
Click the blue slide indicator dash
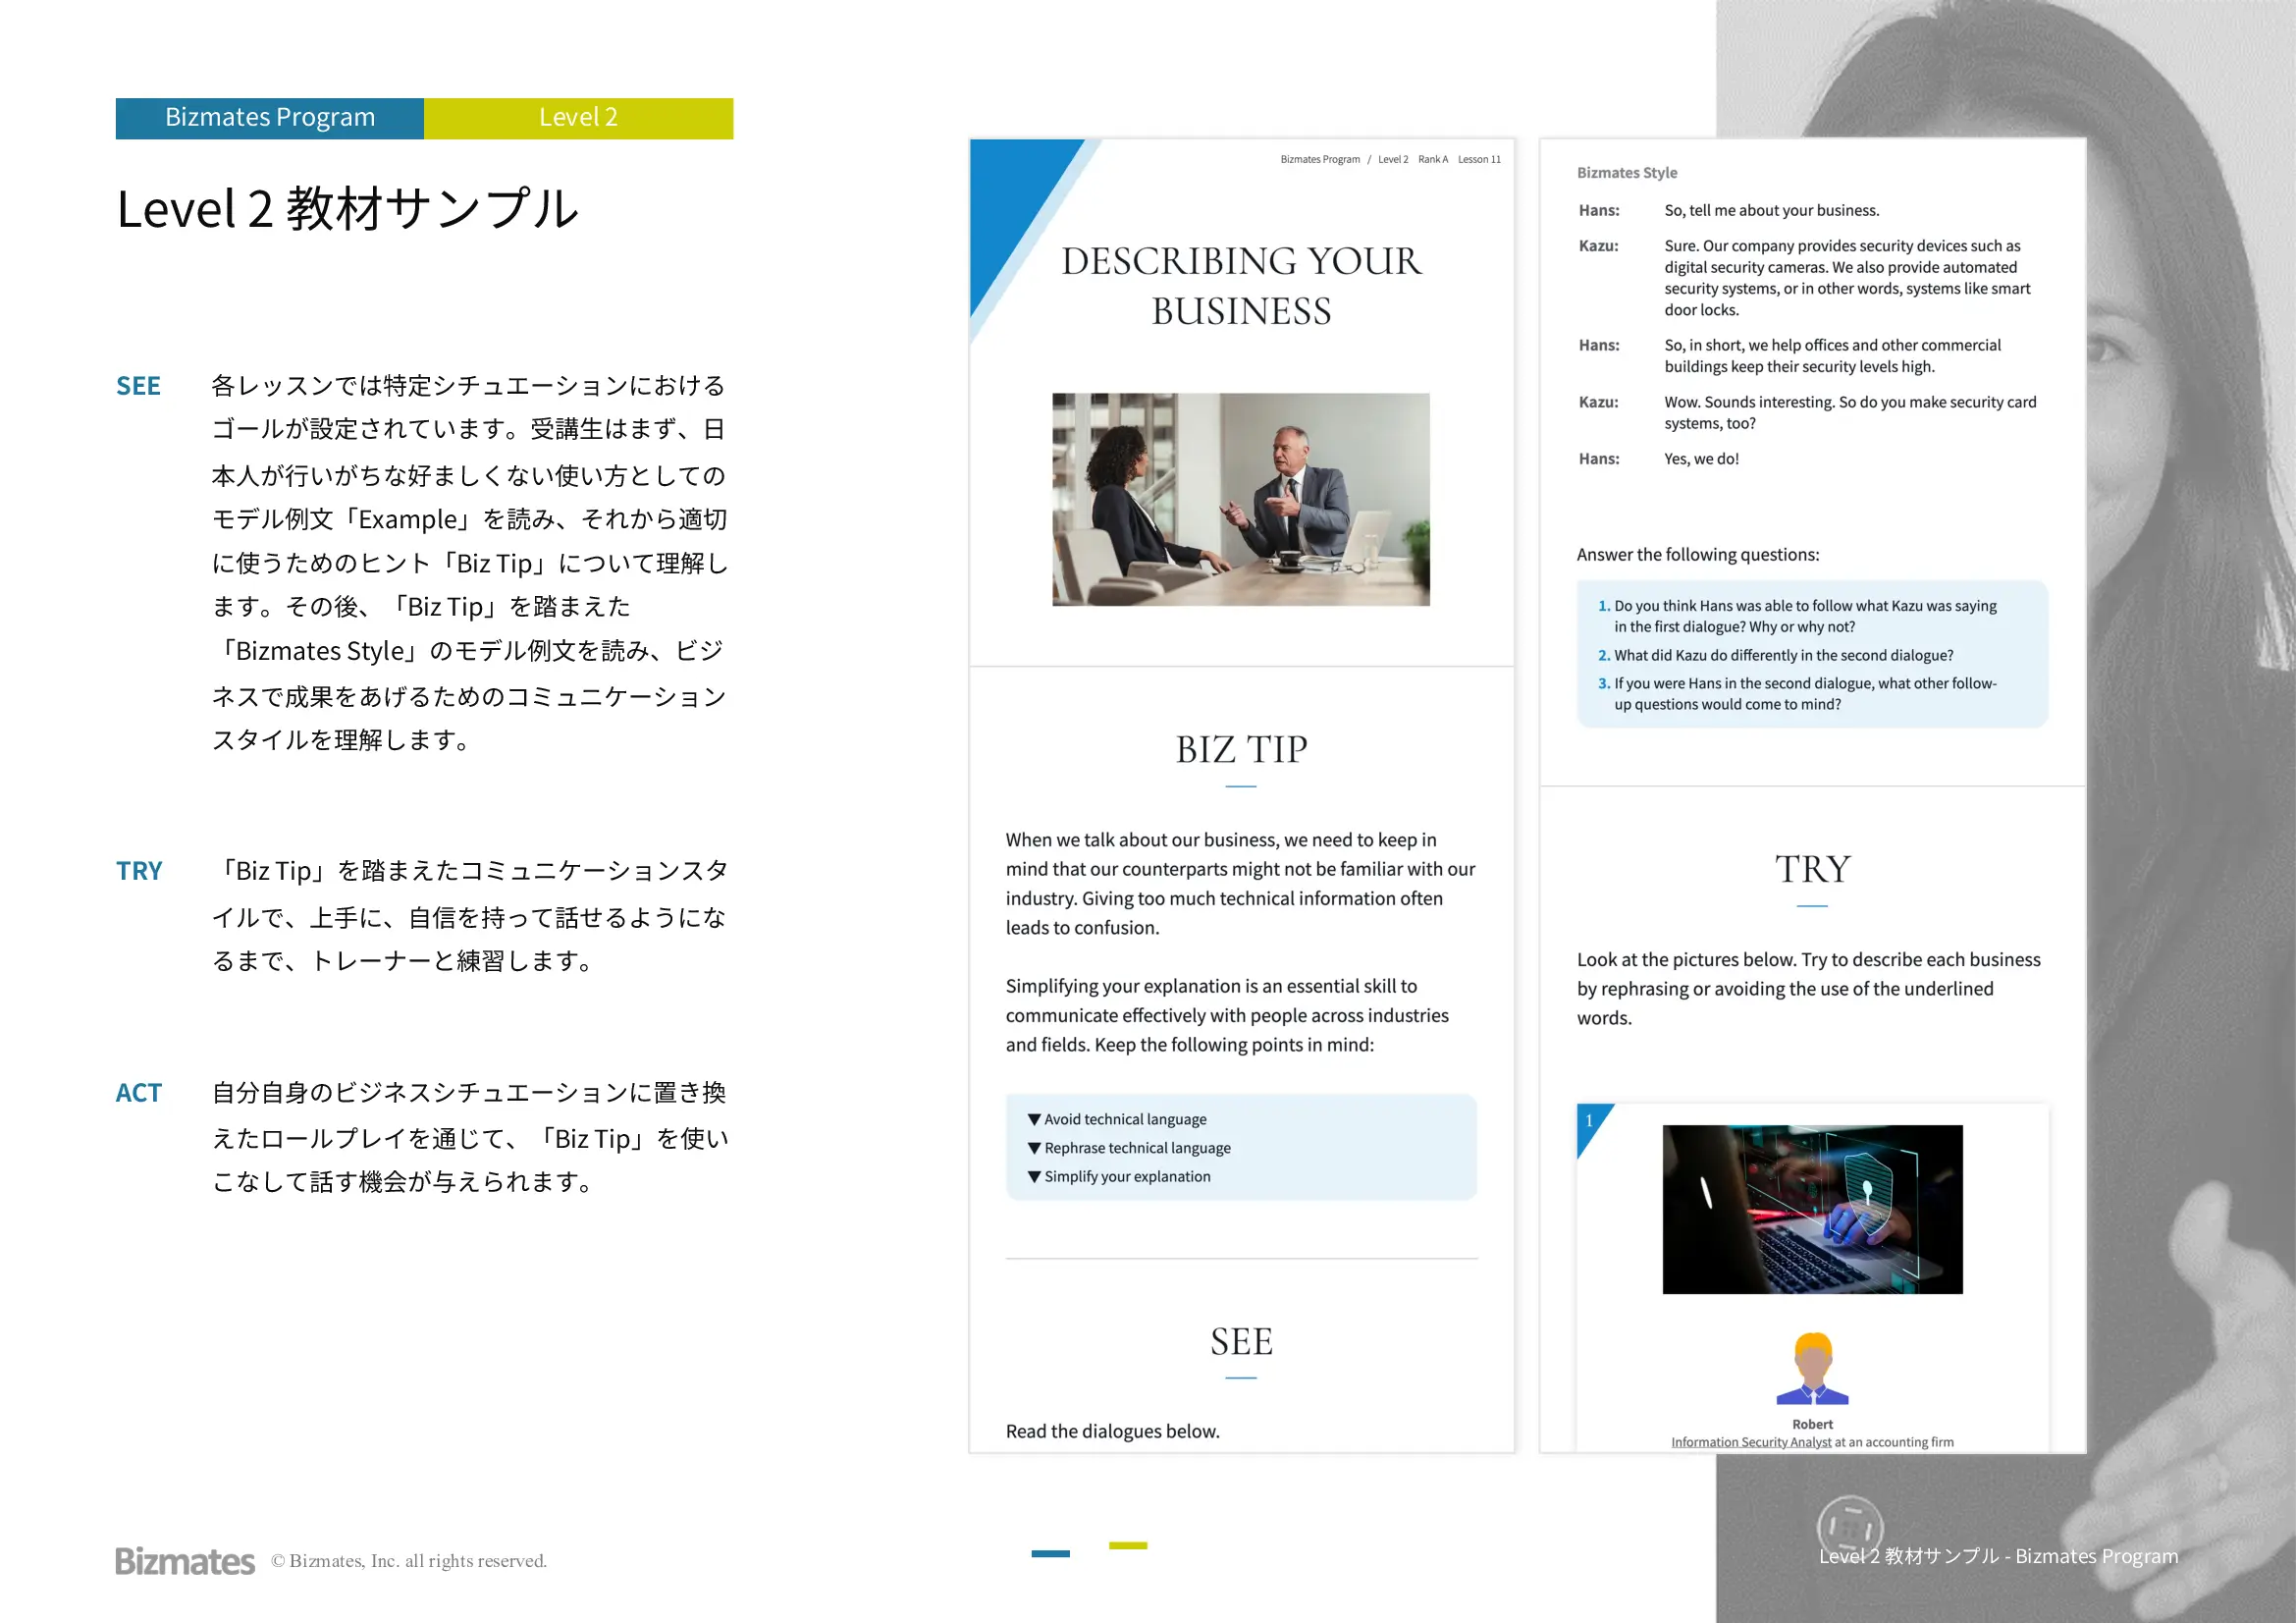(1050, 1553)
